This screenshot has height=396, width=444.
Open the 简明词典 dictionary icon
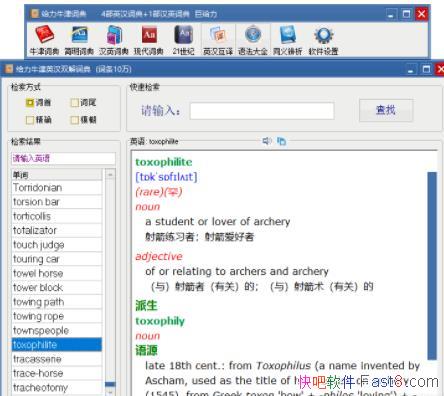(79, 40)
